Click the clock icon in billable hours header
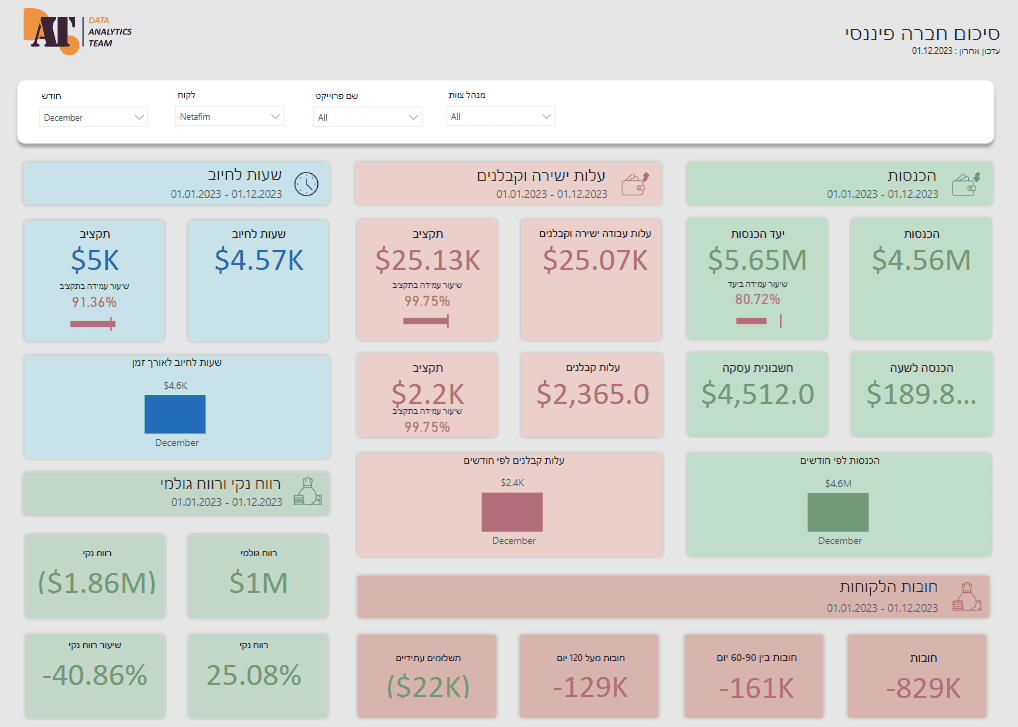Screen dimensions: 1018x727 (306, 184)
